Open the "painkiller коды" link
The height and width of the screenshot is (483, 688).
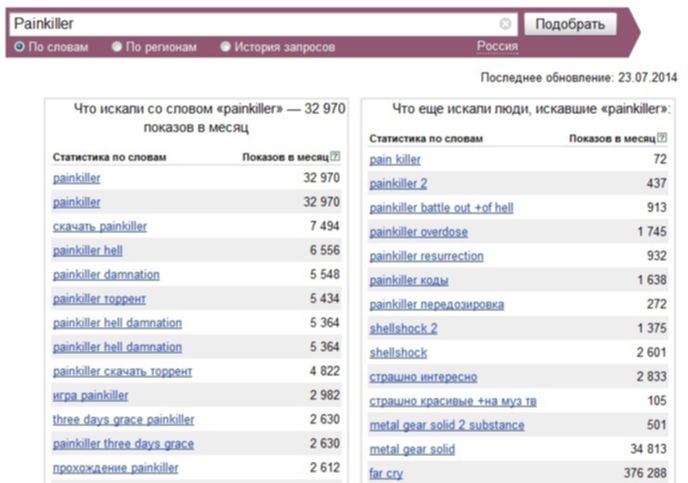(x=409, y=280)
